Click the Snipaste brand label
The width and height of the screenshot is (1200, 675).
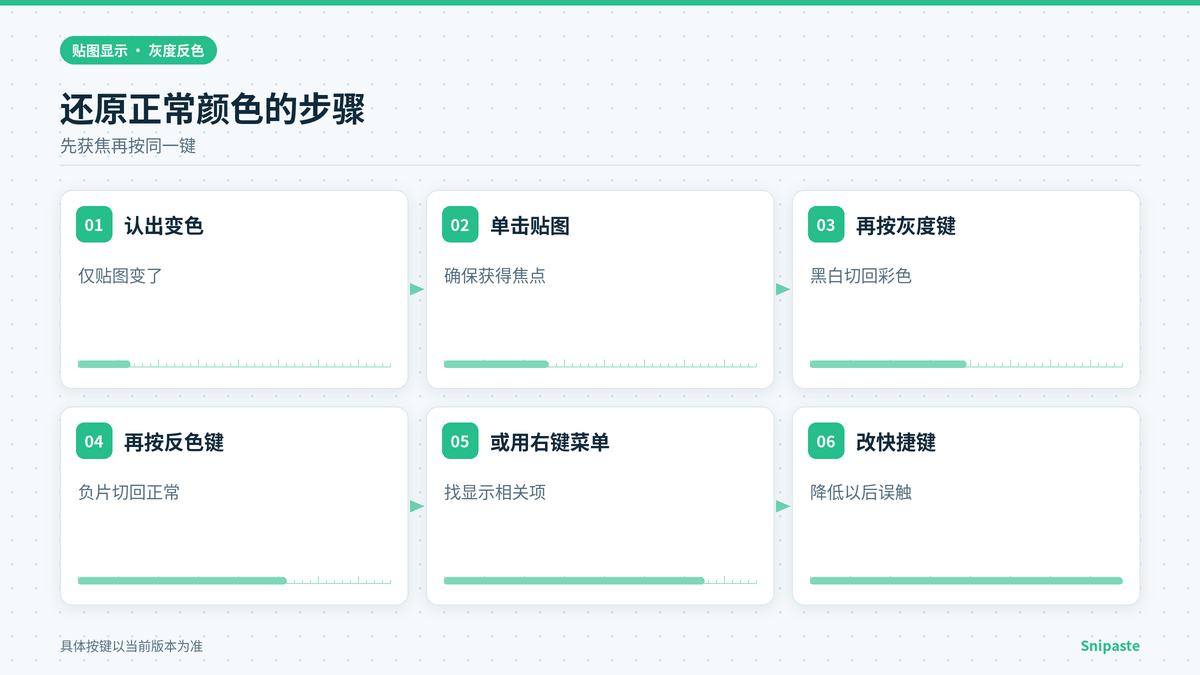pos(1110,646)
